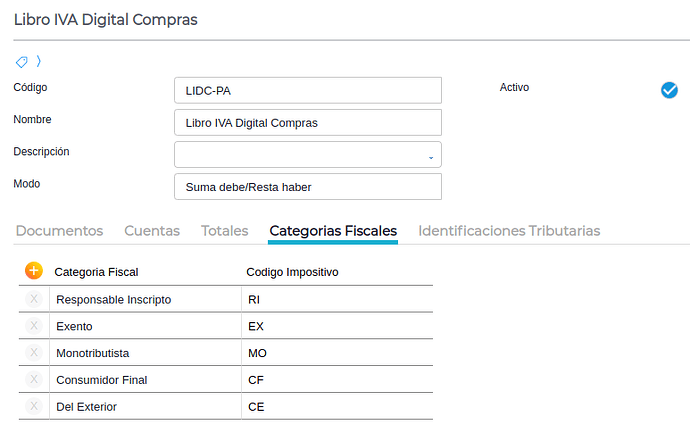This screenshot has height=432, width=690.
Task: Select the Totales tab
Action: point(224,231)
